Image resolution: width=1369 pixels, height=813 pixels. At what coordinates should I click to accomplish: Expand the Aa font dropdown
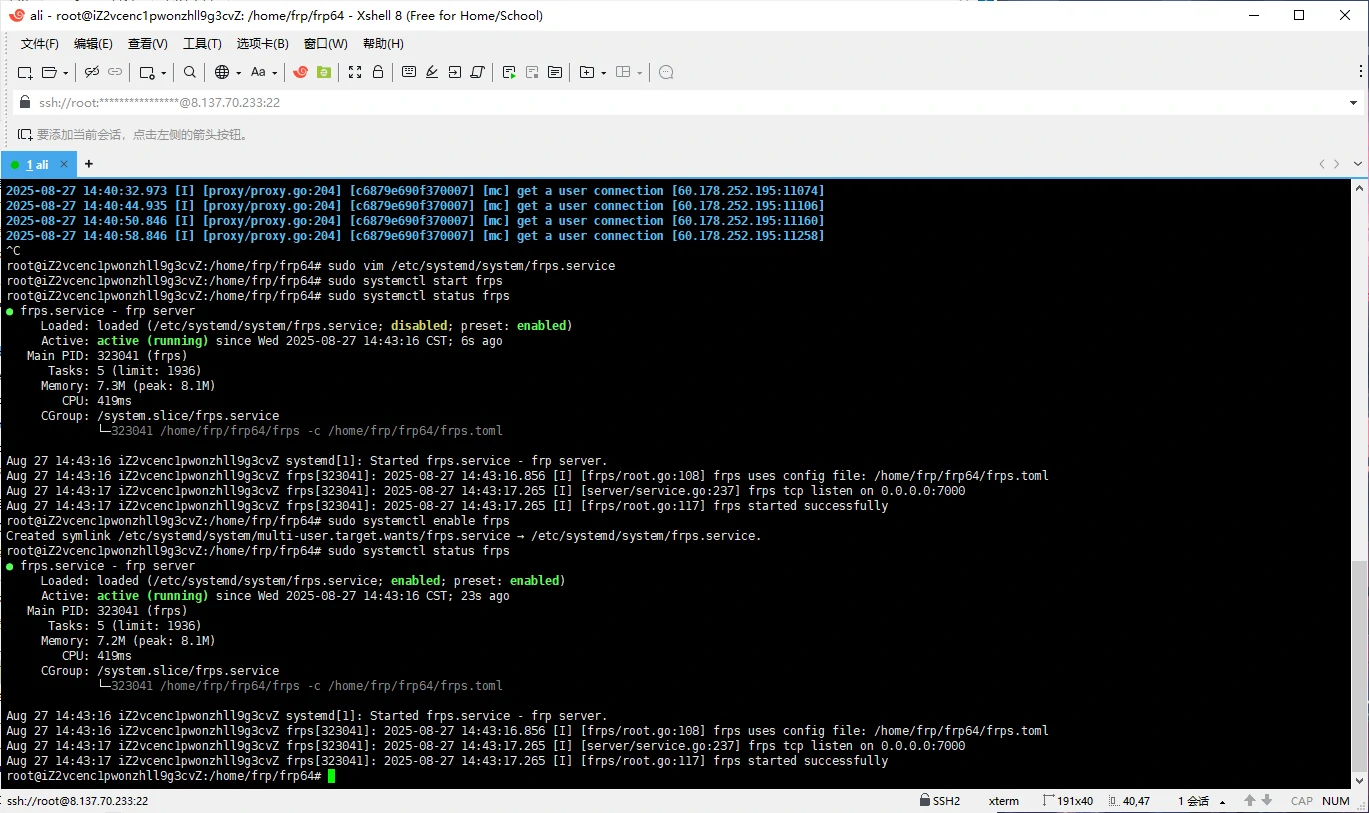pyautogui.click(x=274, y=73)
